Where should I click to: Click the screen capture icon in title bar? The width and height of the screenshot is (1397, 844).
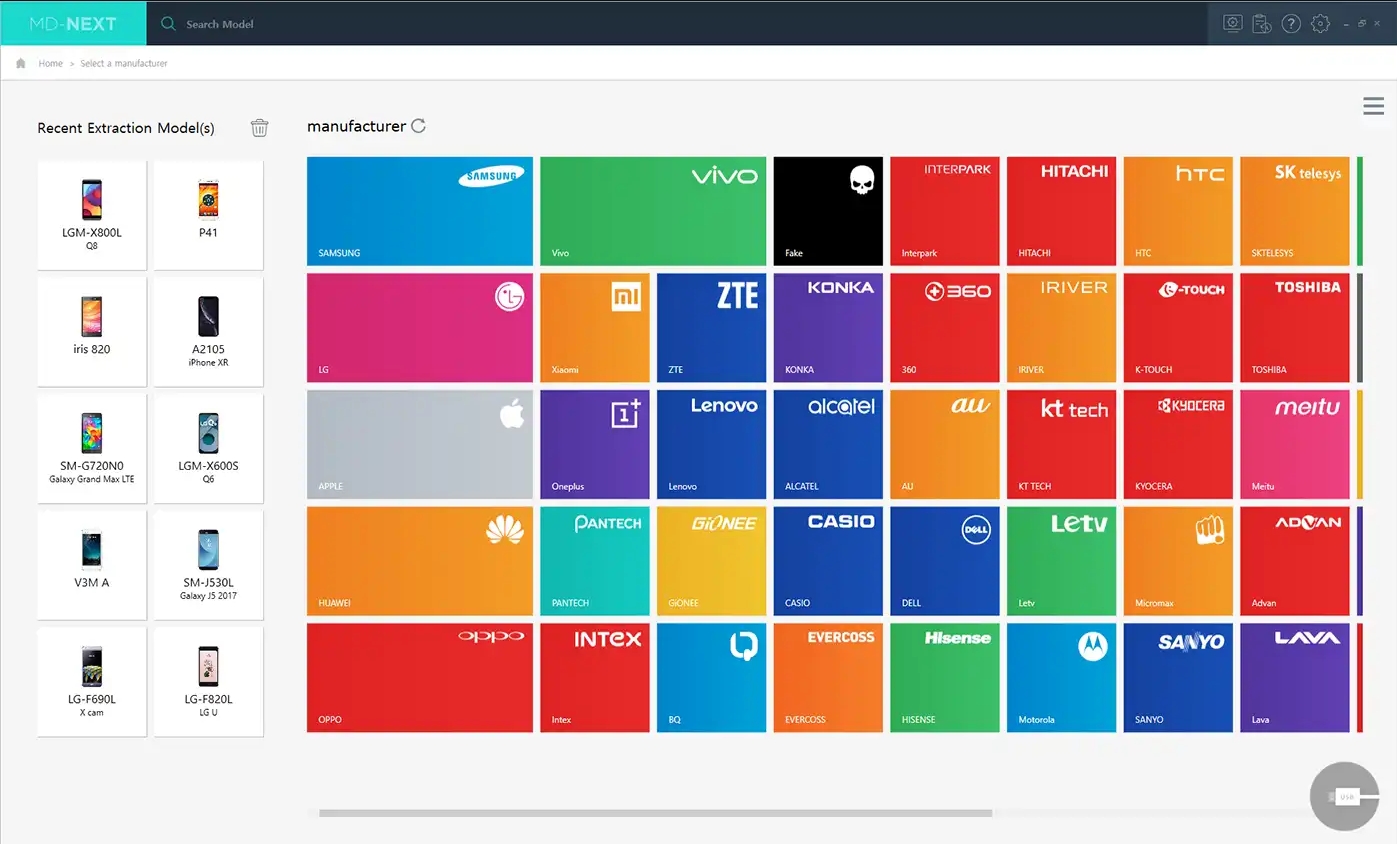1233,23
